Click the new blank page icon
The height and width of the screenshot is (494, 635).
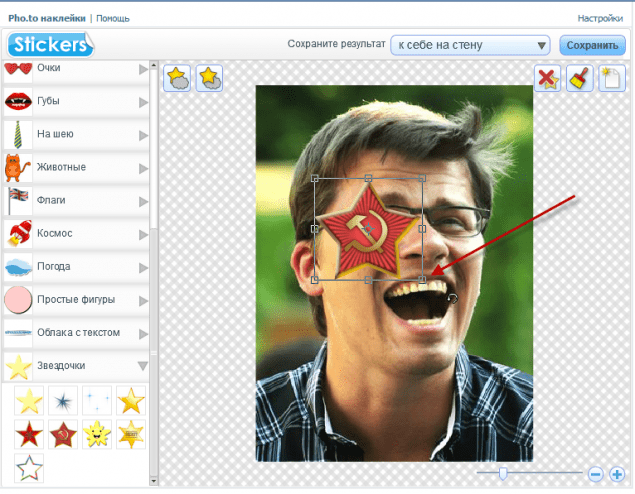coord(611,79)
